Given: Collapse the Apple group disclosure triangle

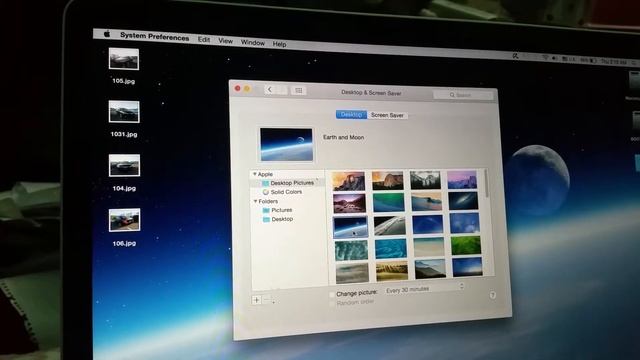Looking at the screenshot, I should point(255,174).
